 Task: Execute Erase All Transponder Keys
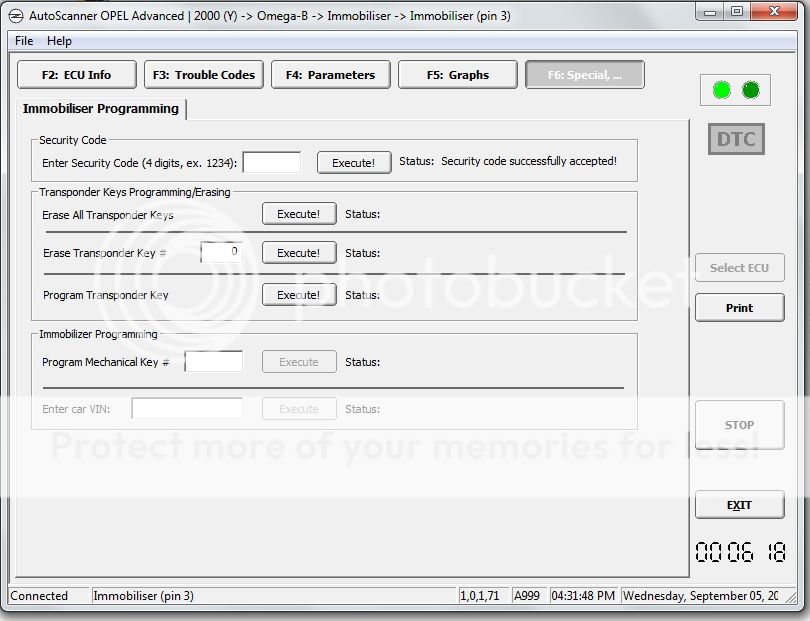coord(298,214)
